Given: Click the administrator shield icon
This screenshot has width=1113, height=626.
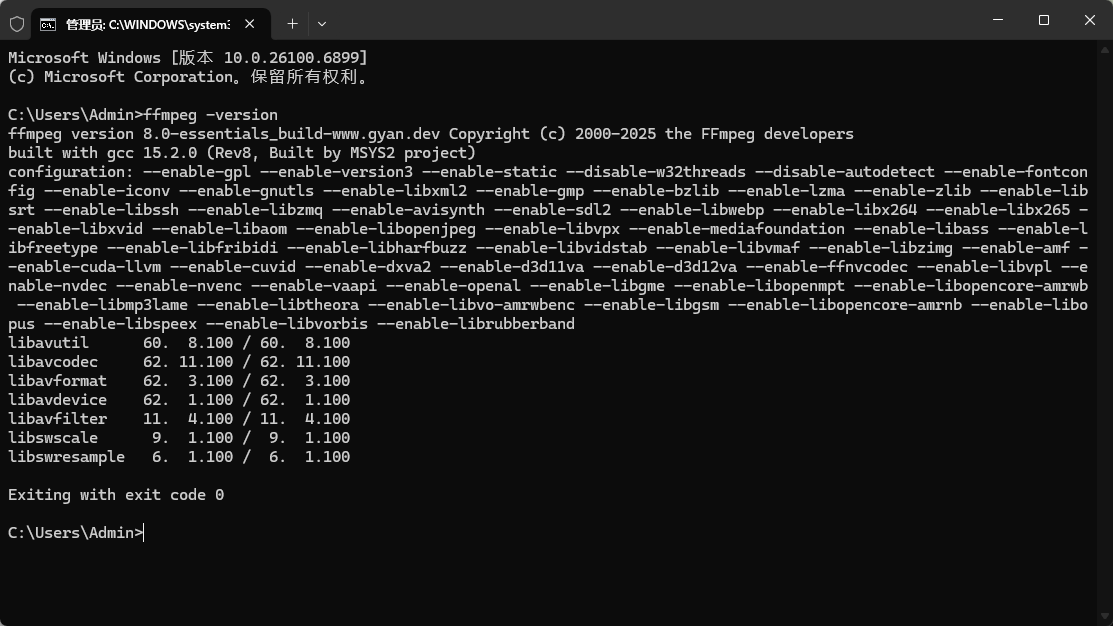Looking at the screenshot, I should point(17,23).
